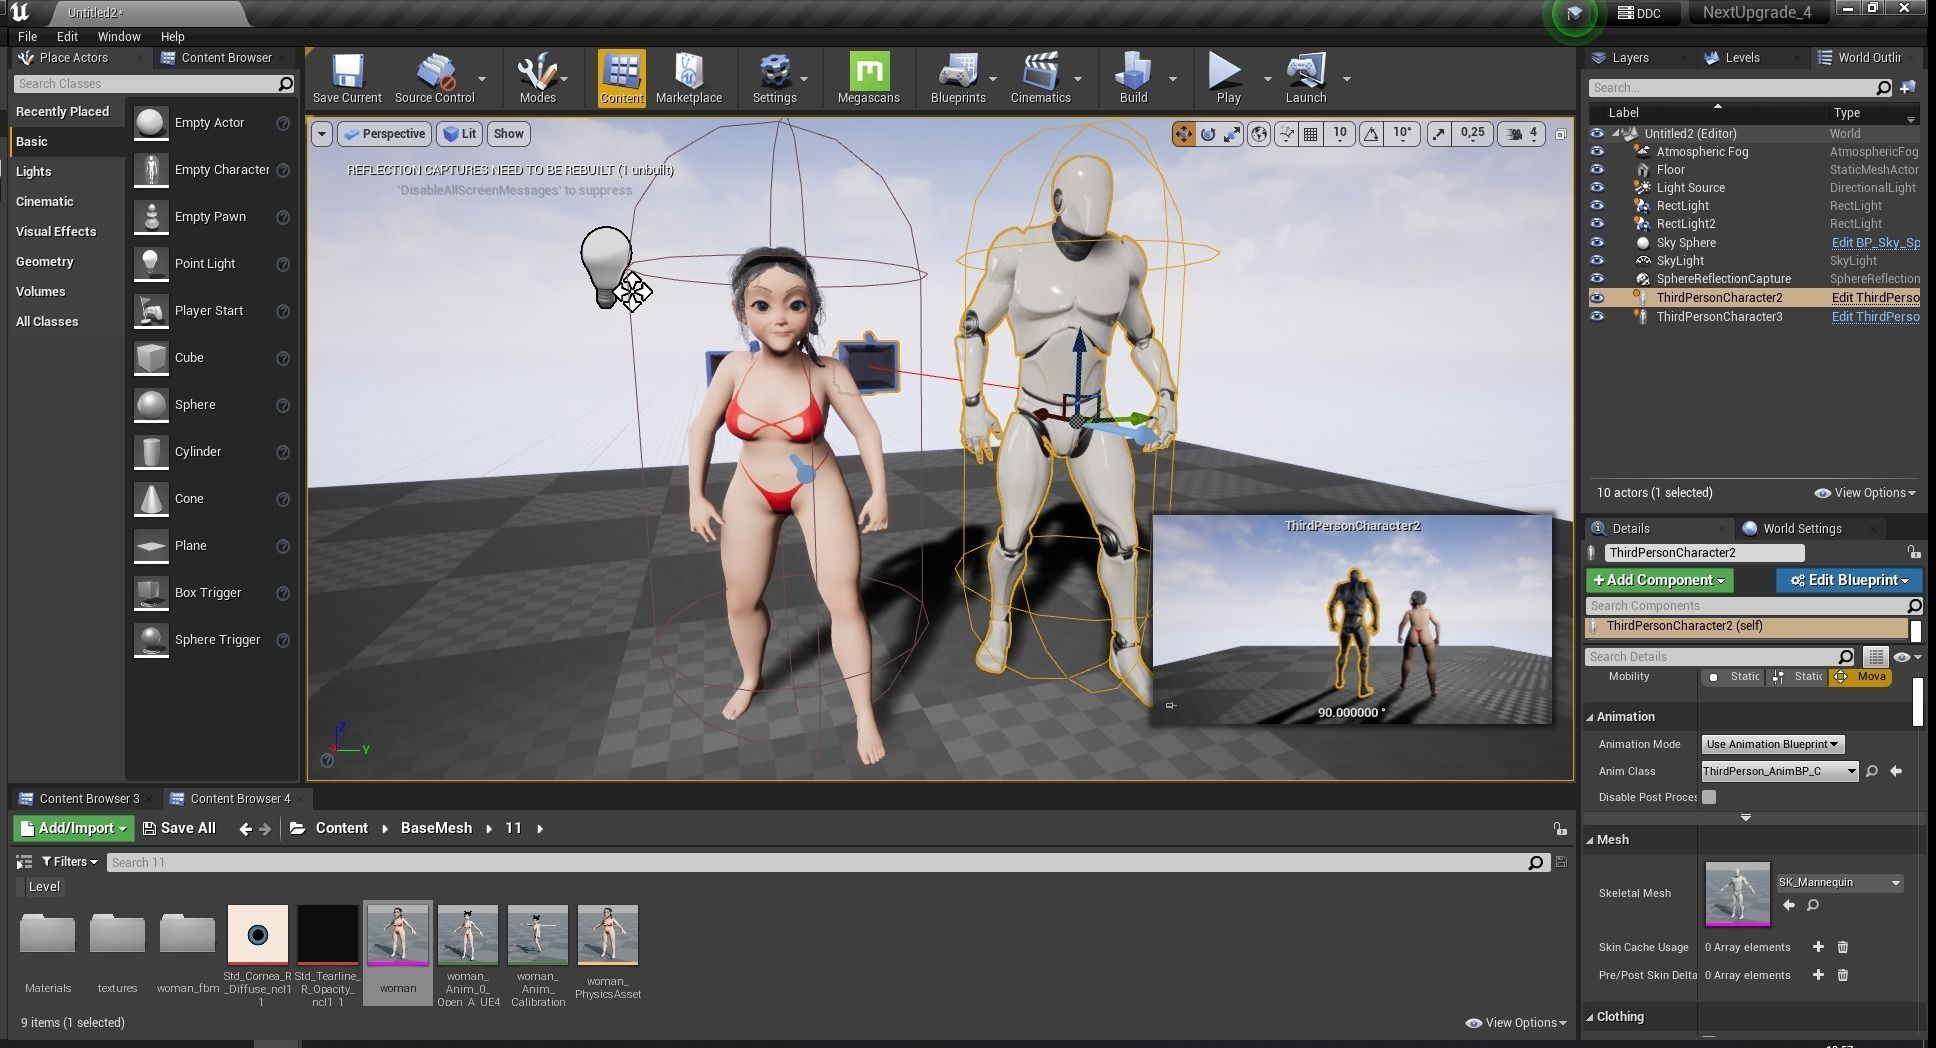The width and height of the screenshot is (1936, 1048).
Task: Select the scale gizmo tool in viewport
Action: (x=1232, y=134)
